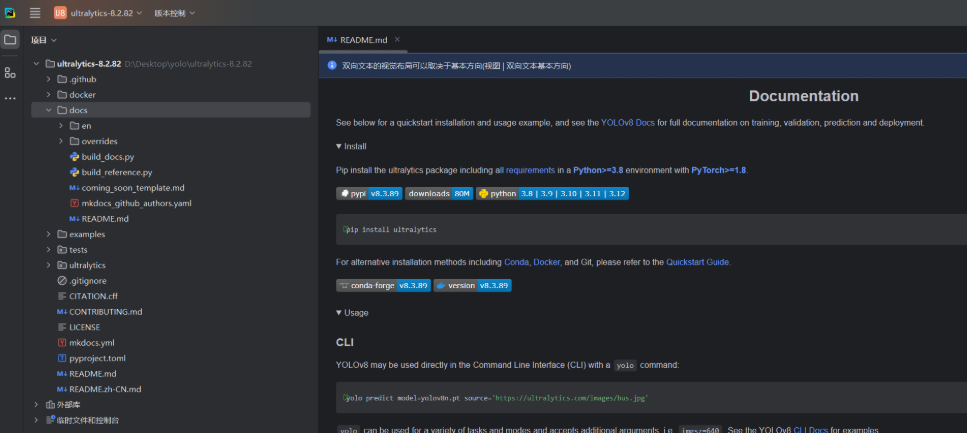Click the README.zh-CN.md markdown icon
967x433 pixels.
pos(62,389)
